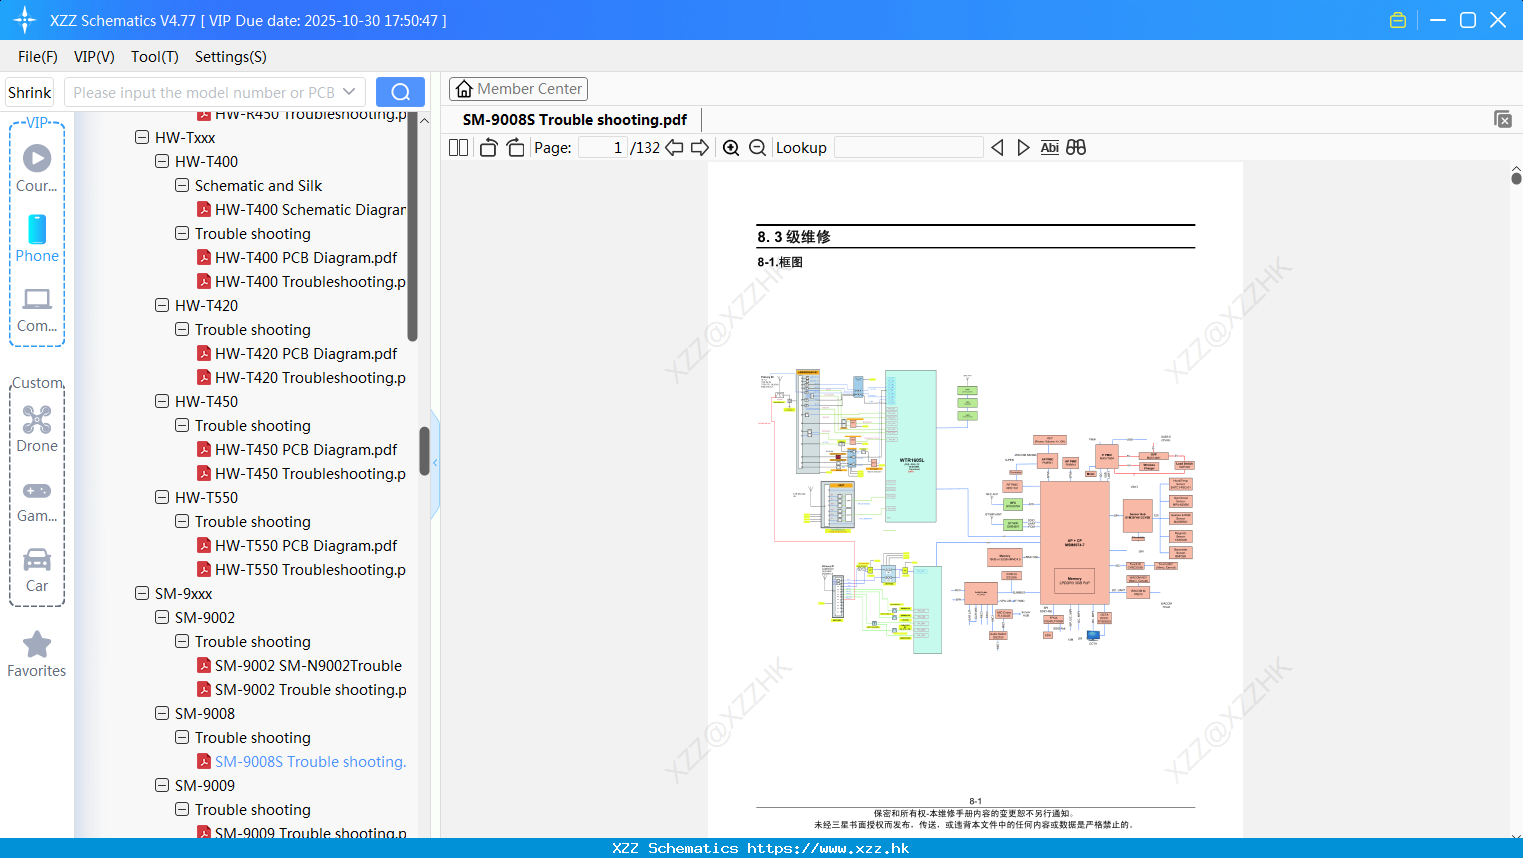Viewport: 1523px width, 858px height.
Task: Collapse the HW-T420 tree node
Action: click(x=162, y=306)
